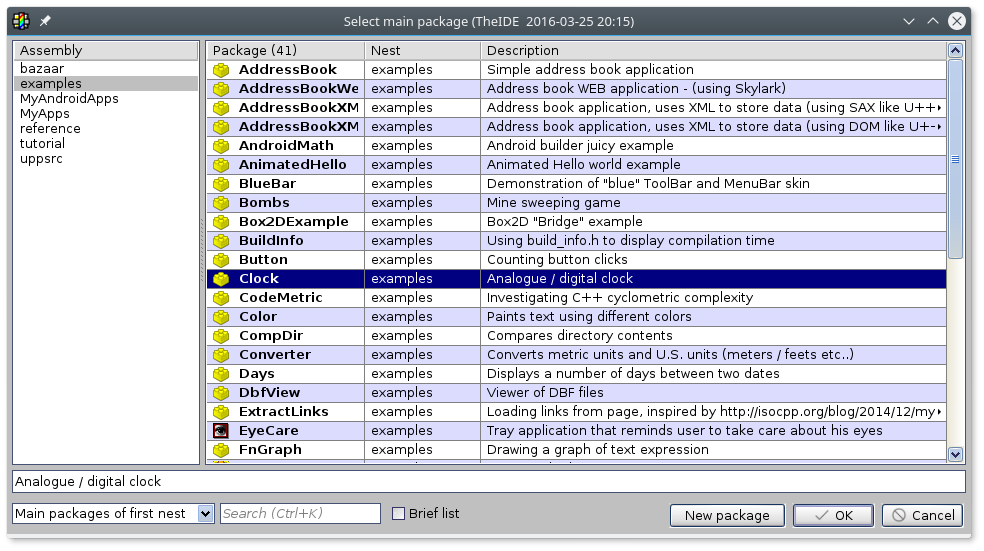Click the yellow icon beside Converter
984x551 pixels.
click(221, 355)
